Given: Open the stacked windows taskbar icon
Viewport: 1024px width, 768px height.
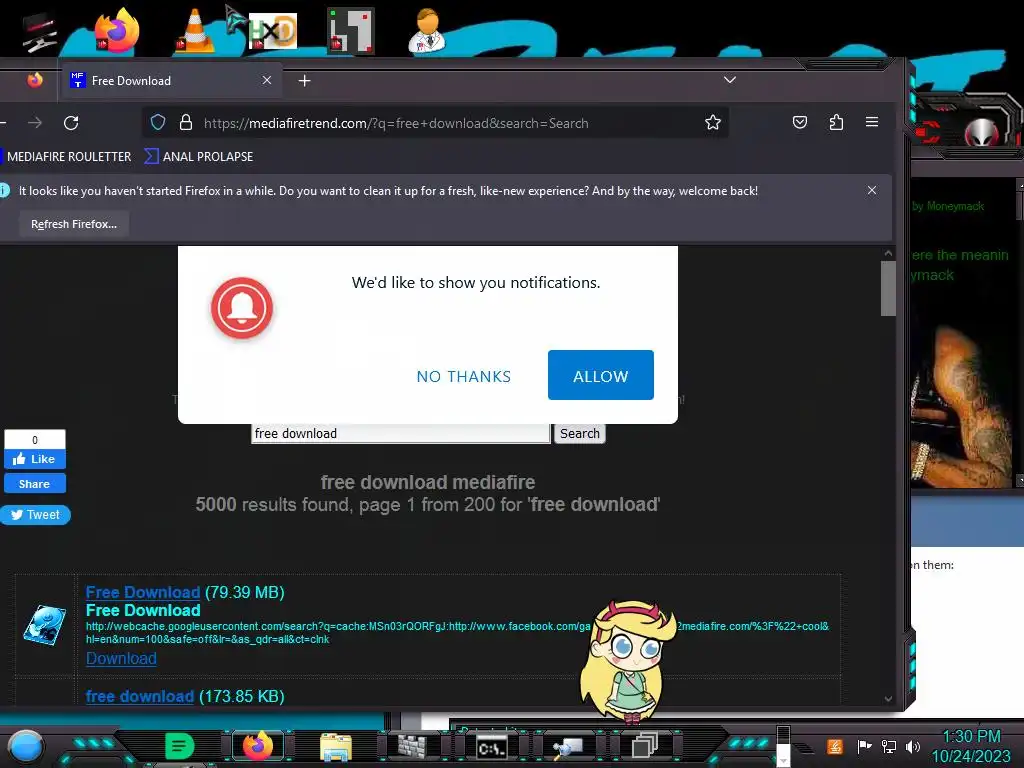Looking at the screenshot, I should 645,746.
